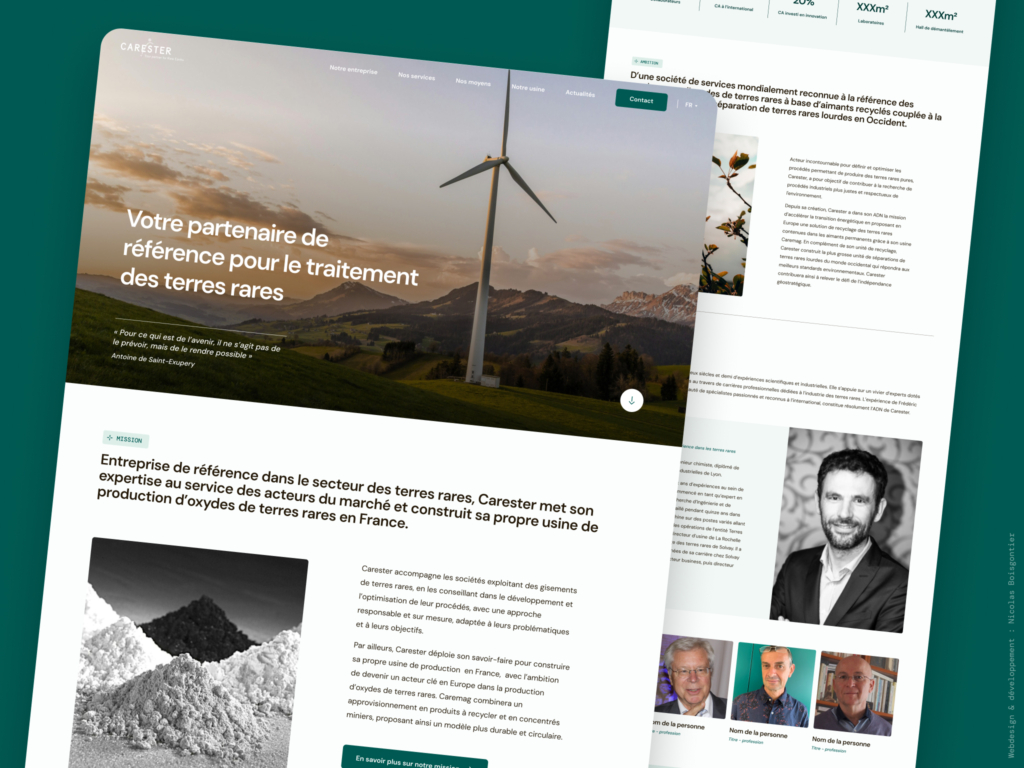This screenshot has width=1024, height=768.
Task: Click the Carester logo in the header
Action: tap(147, 50)
